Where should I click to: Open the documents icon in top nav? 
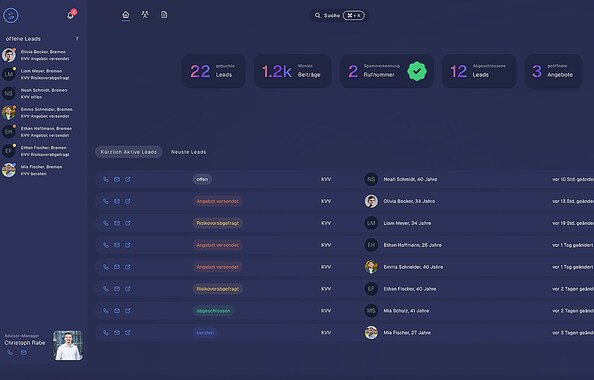pyautogui.click(x=164, y=15)
